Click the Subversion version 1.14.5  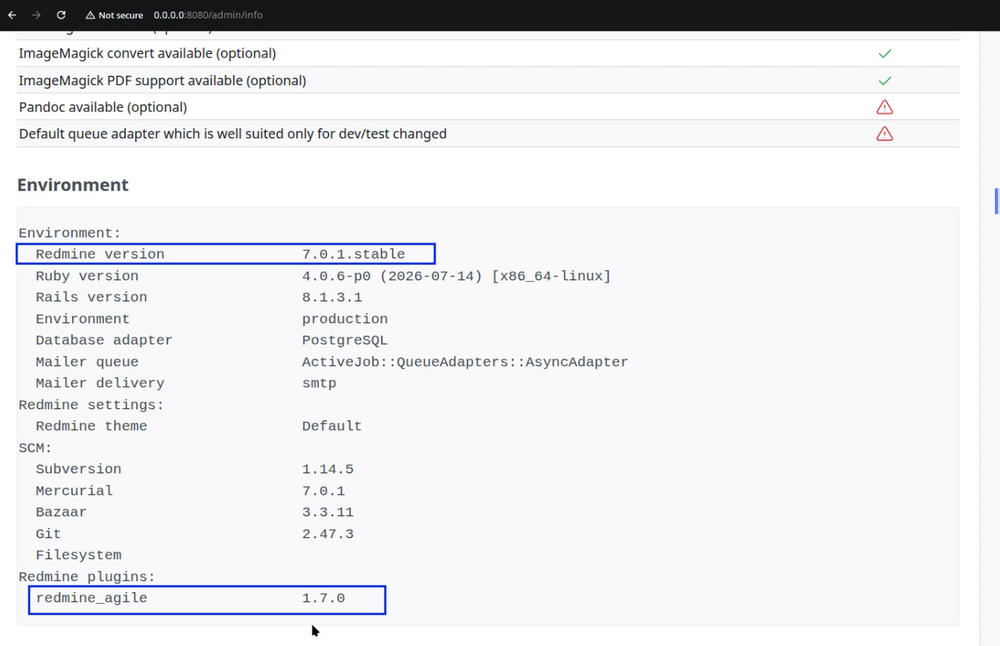[x=328, y=469]
